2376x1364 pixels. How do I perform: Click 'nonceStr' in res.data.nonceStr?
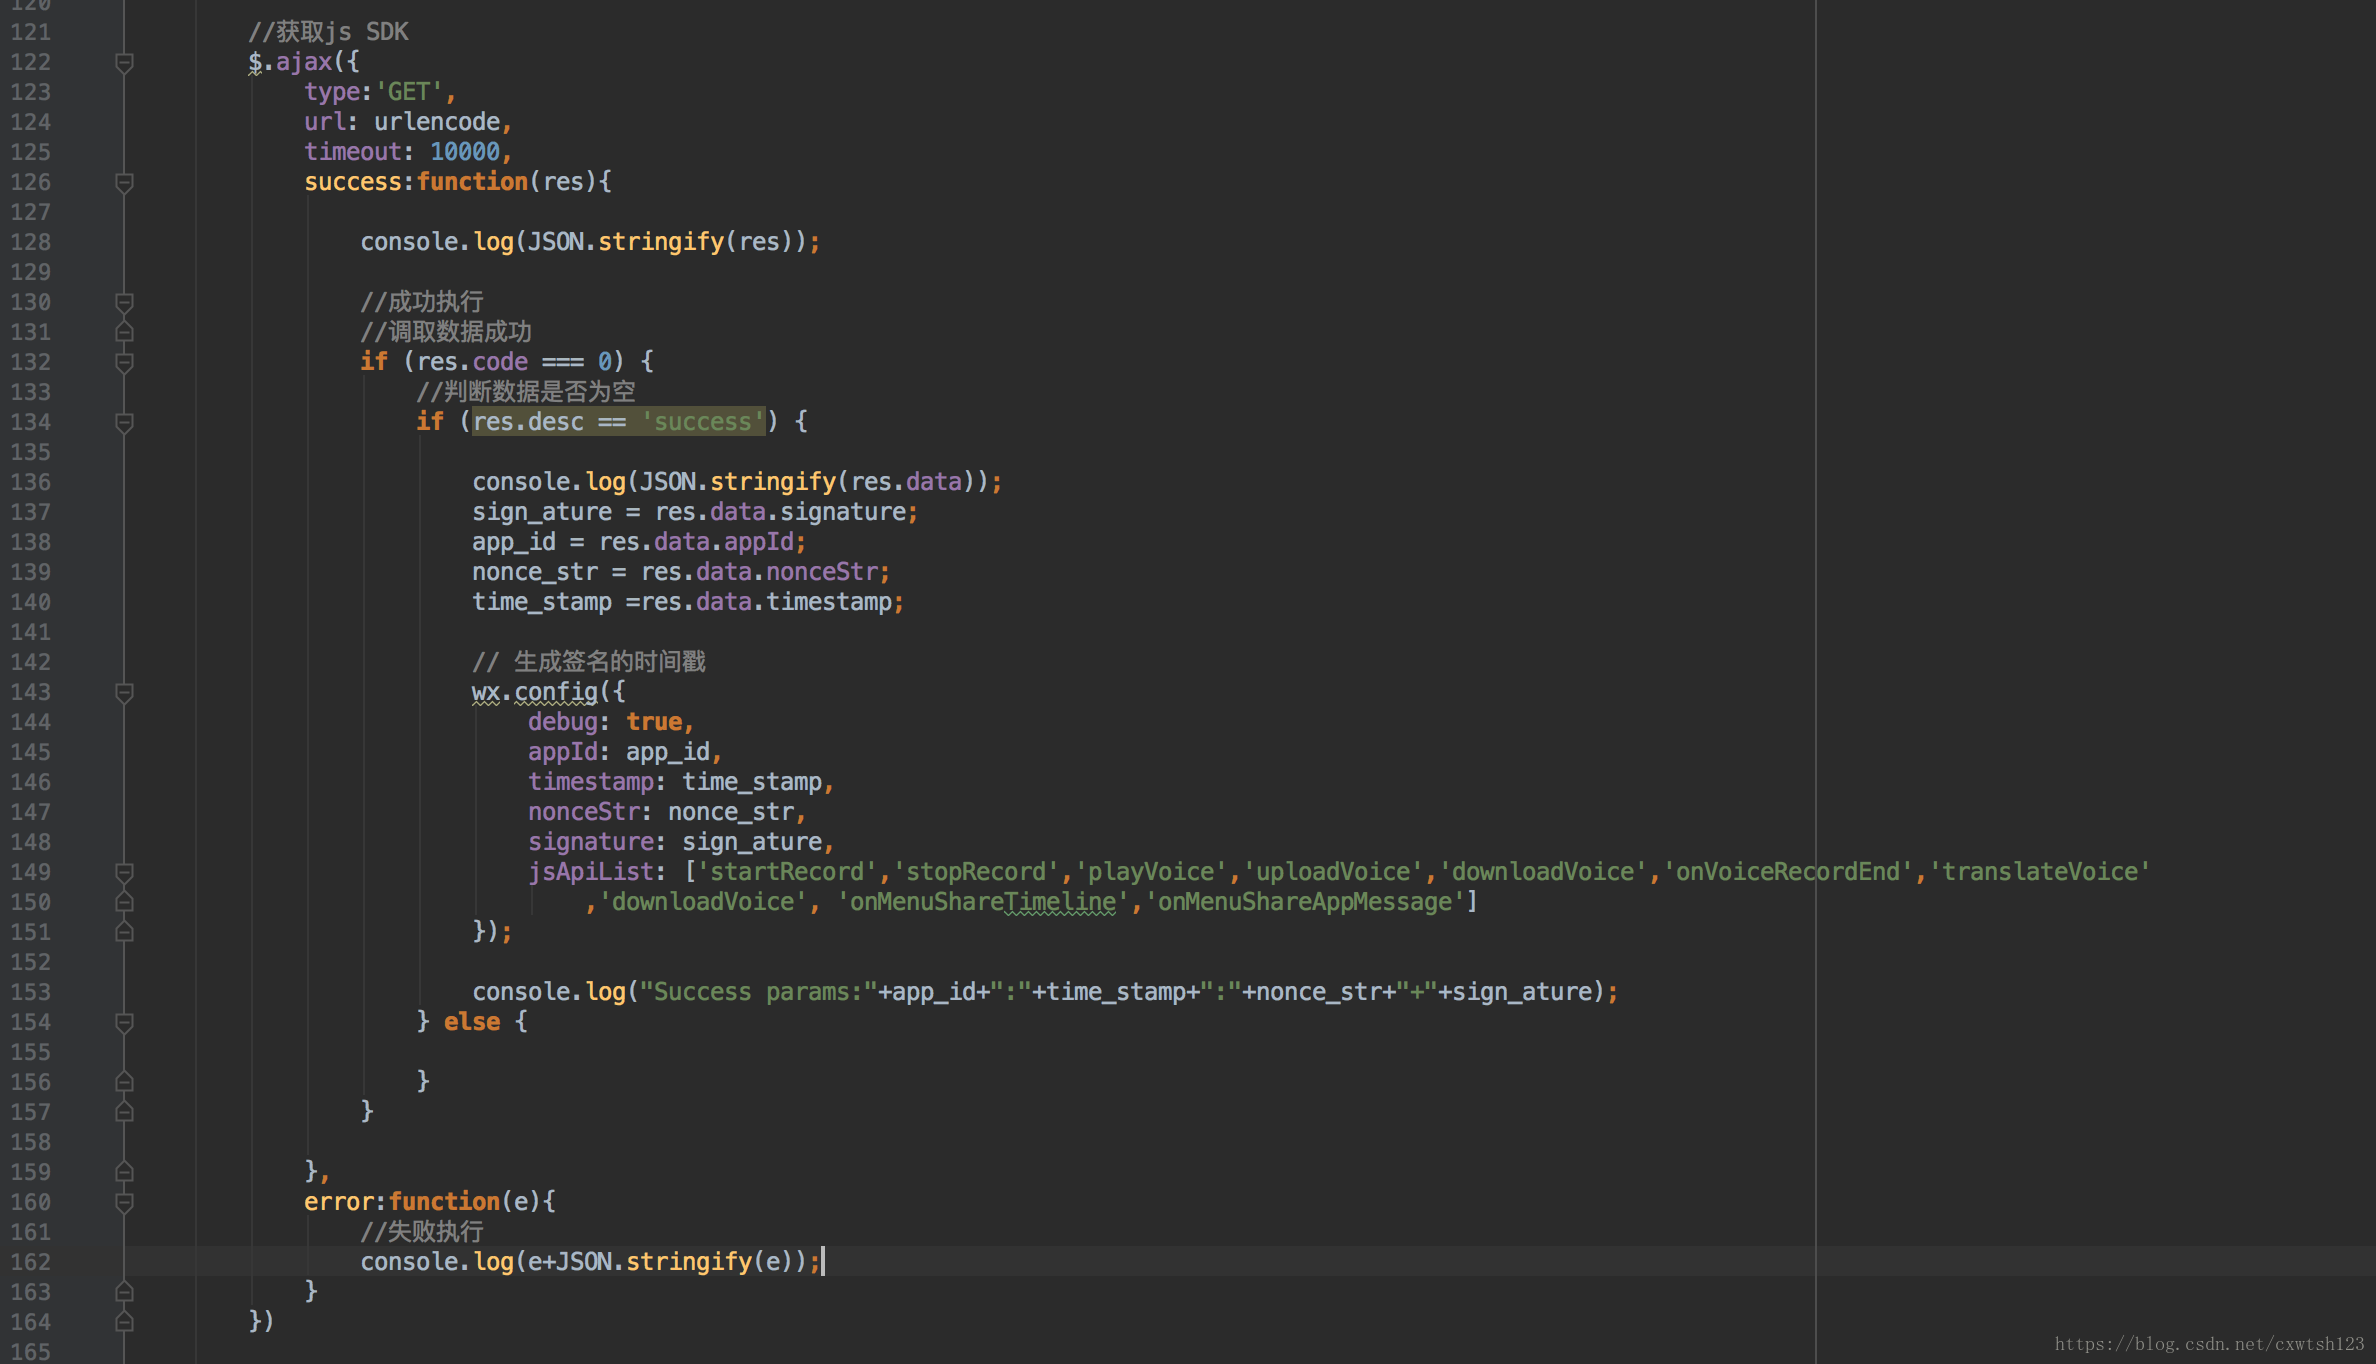(822, 572)
